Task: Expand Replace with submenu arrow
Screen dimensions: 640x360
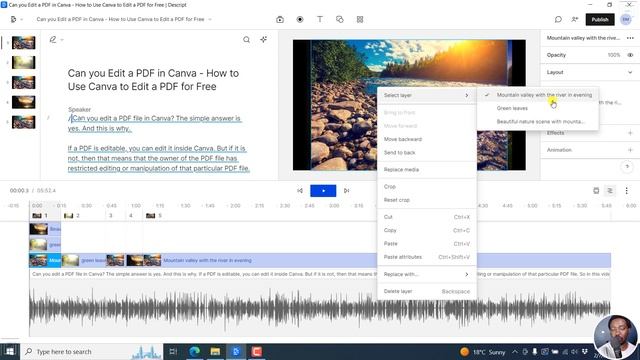Action: click(x=467, y=274)
